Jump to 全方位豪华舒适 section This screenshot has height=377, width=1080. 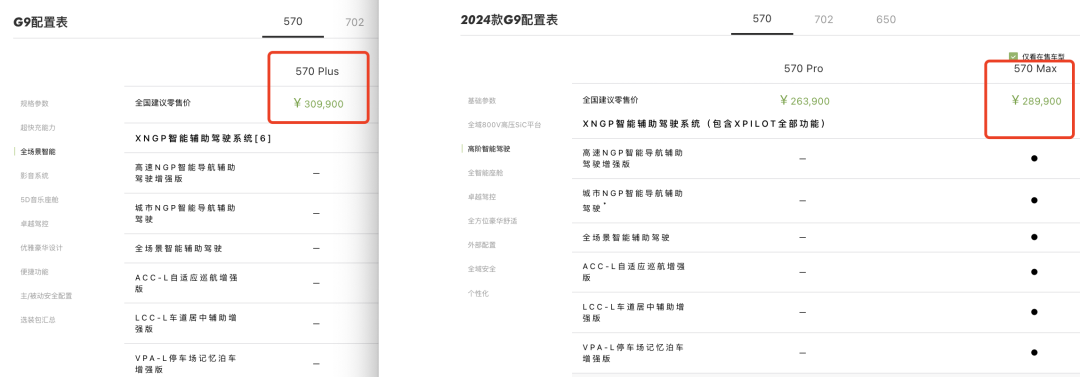click(492, 221)
